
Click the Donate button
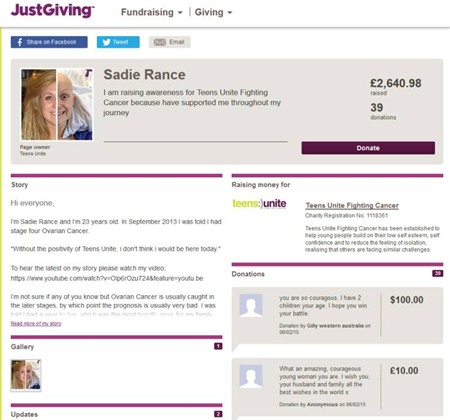tap(368, 148)
